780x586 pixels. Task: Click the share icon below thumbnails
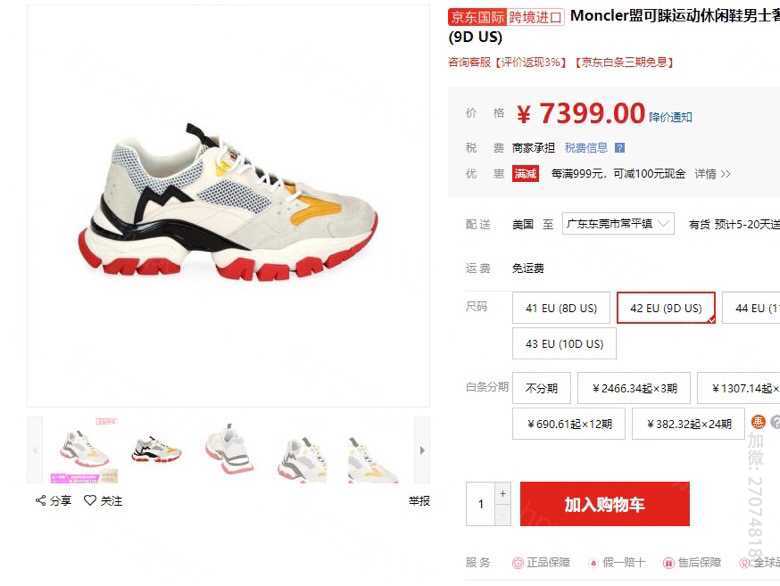point(41,500)
